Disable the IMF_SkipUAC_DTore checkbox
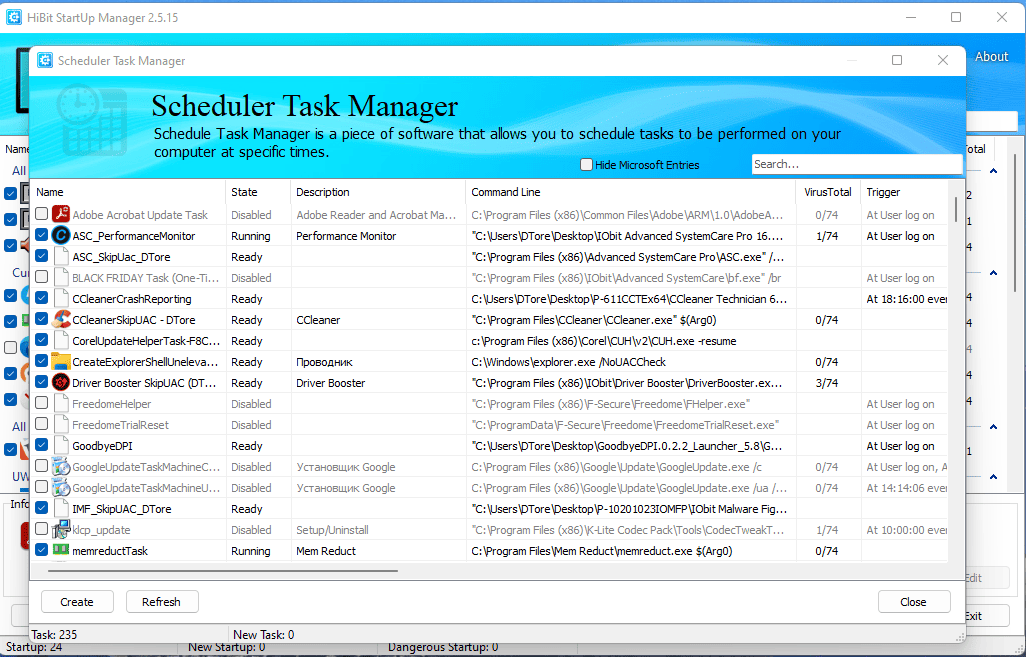 [x=41, y=508]
